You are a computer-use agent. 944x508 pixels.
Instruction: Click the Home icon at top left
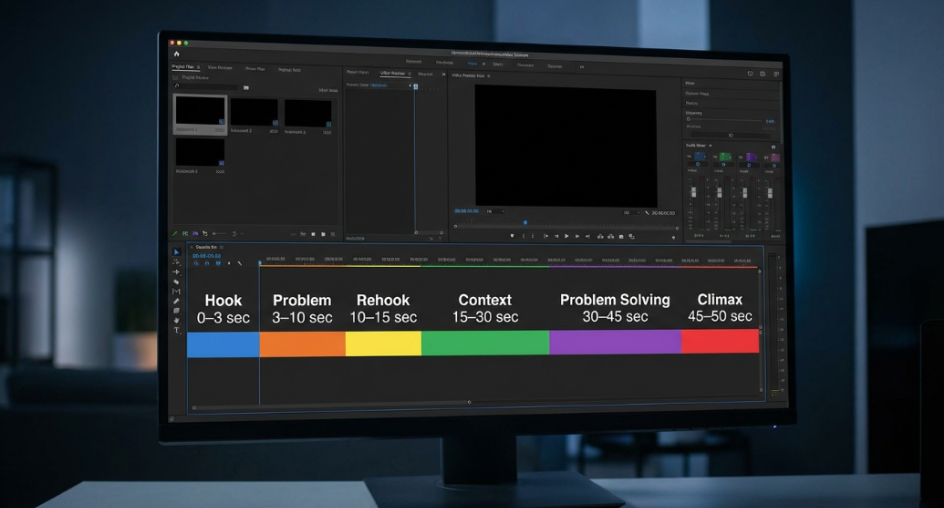pos(176,54)
